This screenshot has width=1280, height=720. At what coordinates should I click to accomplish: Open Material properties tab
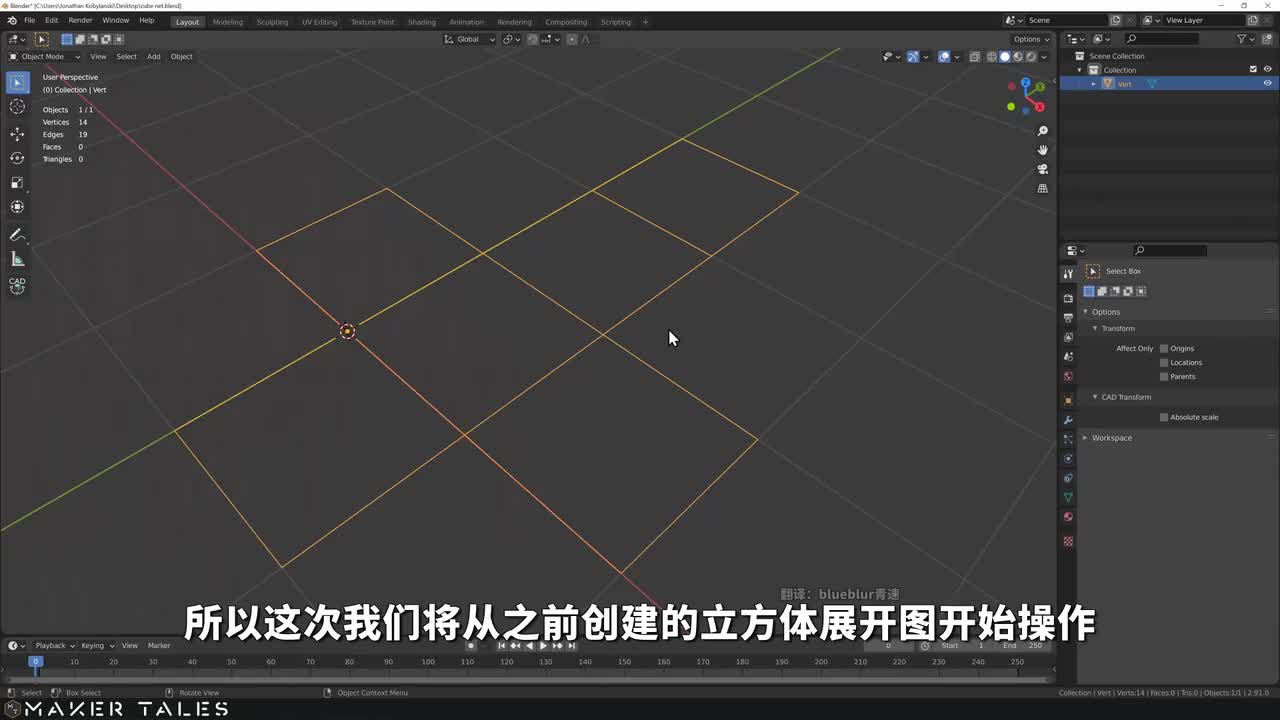[1068, 517]
